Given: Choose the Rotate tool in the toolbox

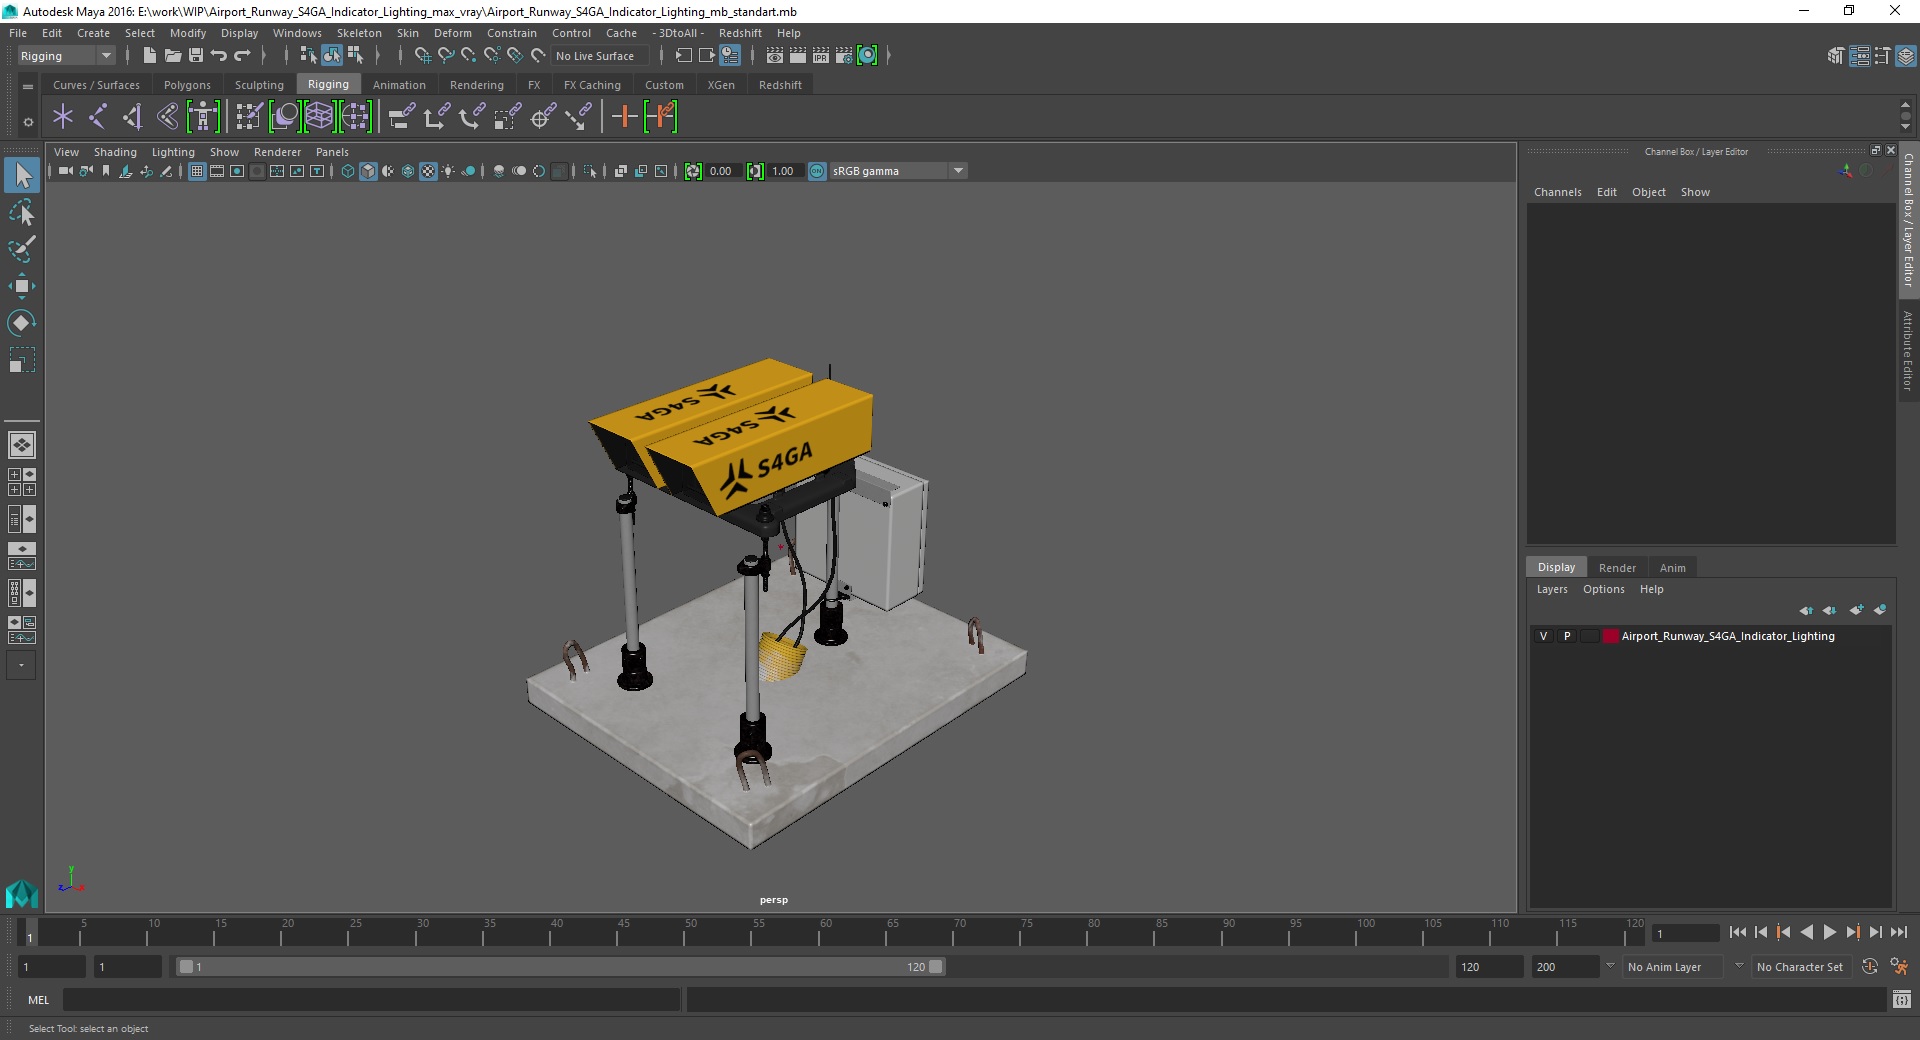Looking at the screenshot, I should coord(22,323).
